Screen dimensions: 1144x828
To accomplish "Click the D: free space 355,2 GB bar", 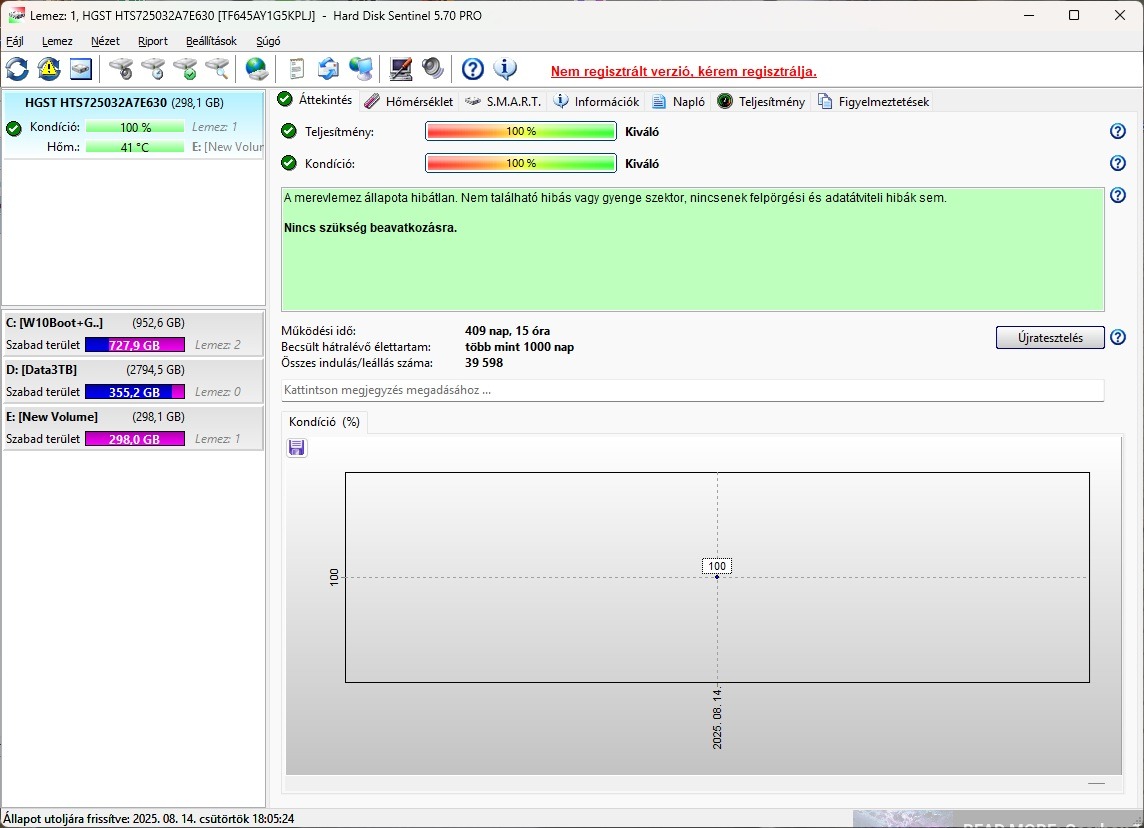I will [x=135, y=392].
